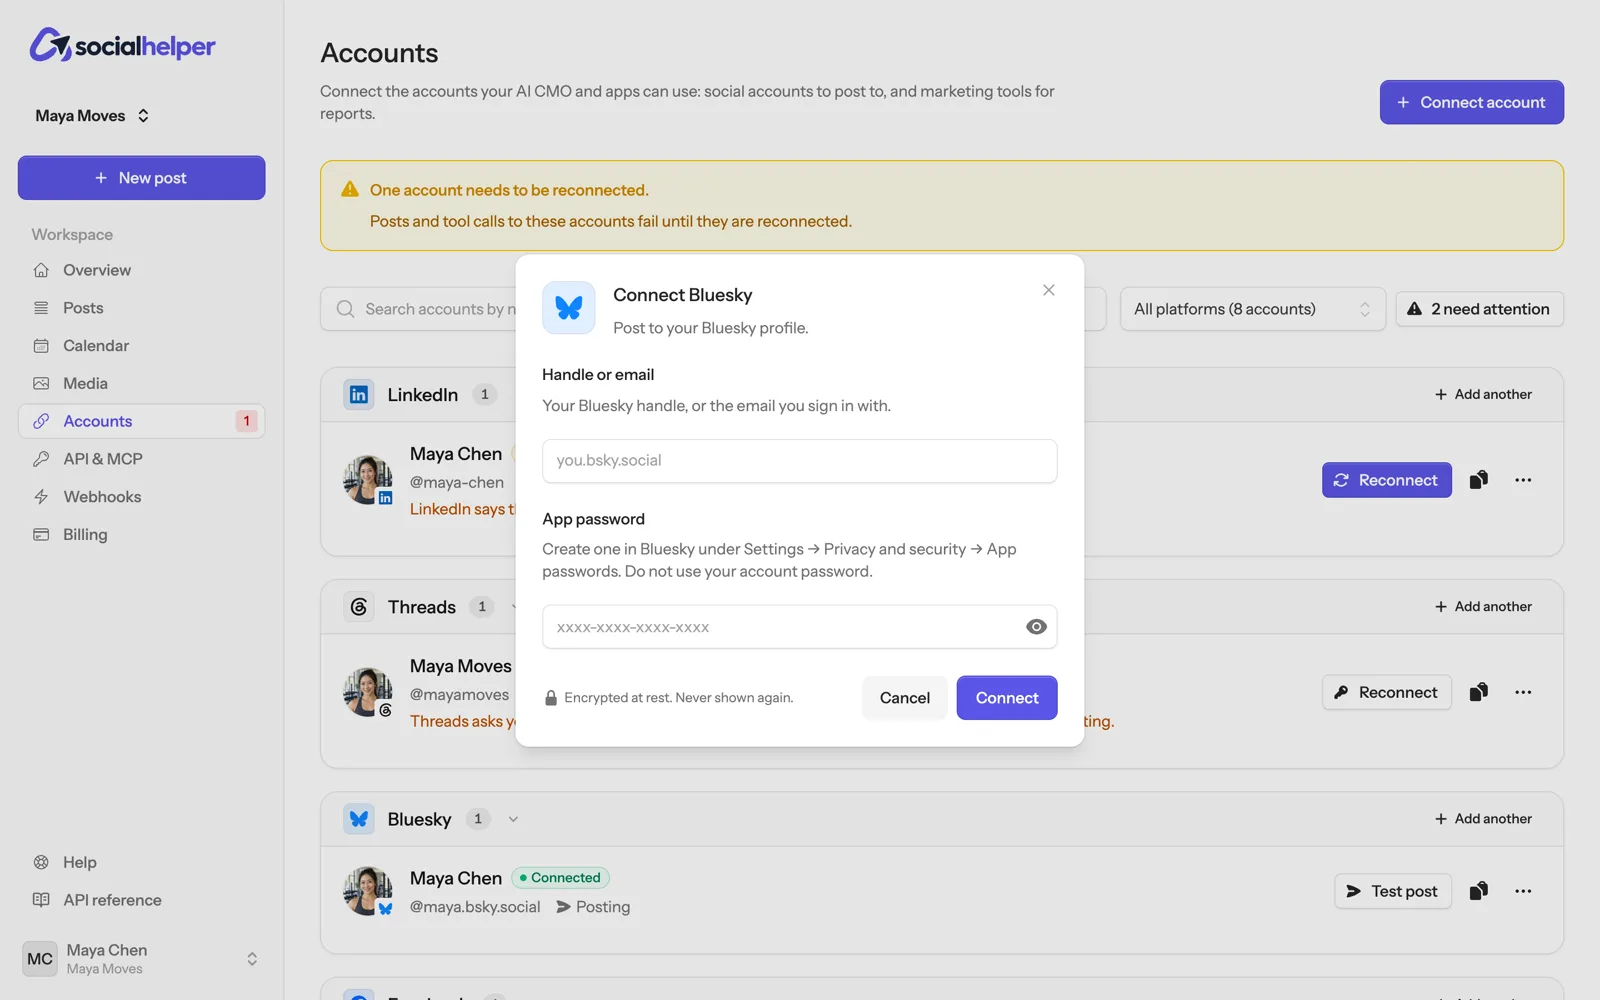1600x1000 pixels.
Task: Click the API reference book icon
Action: 41,900
